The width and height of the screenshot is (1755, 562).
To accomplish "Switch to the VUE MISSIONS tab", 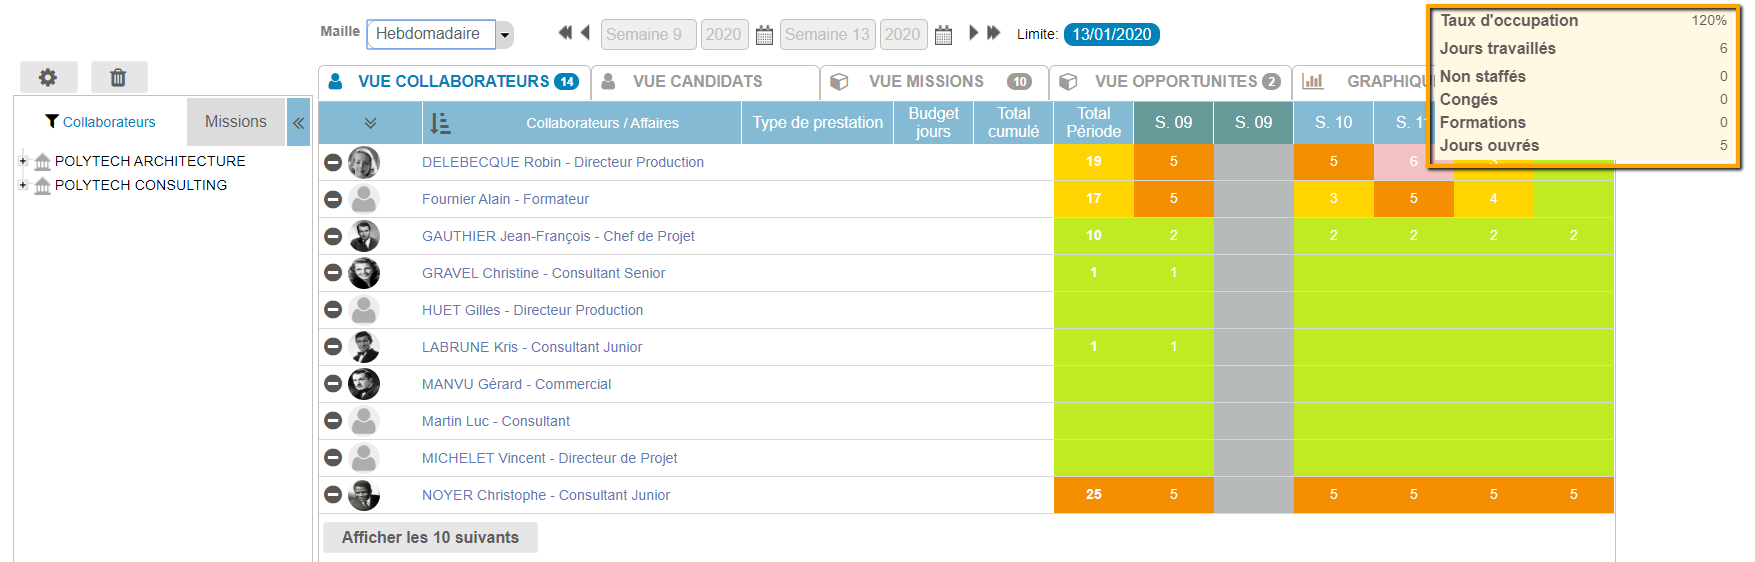I will [925, 82].
